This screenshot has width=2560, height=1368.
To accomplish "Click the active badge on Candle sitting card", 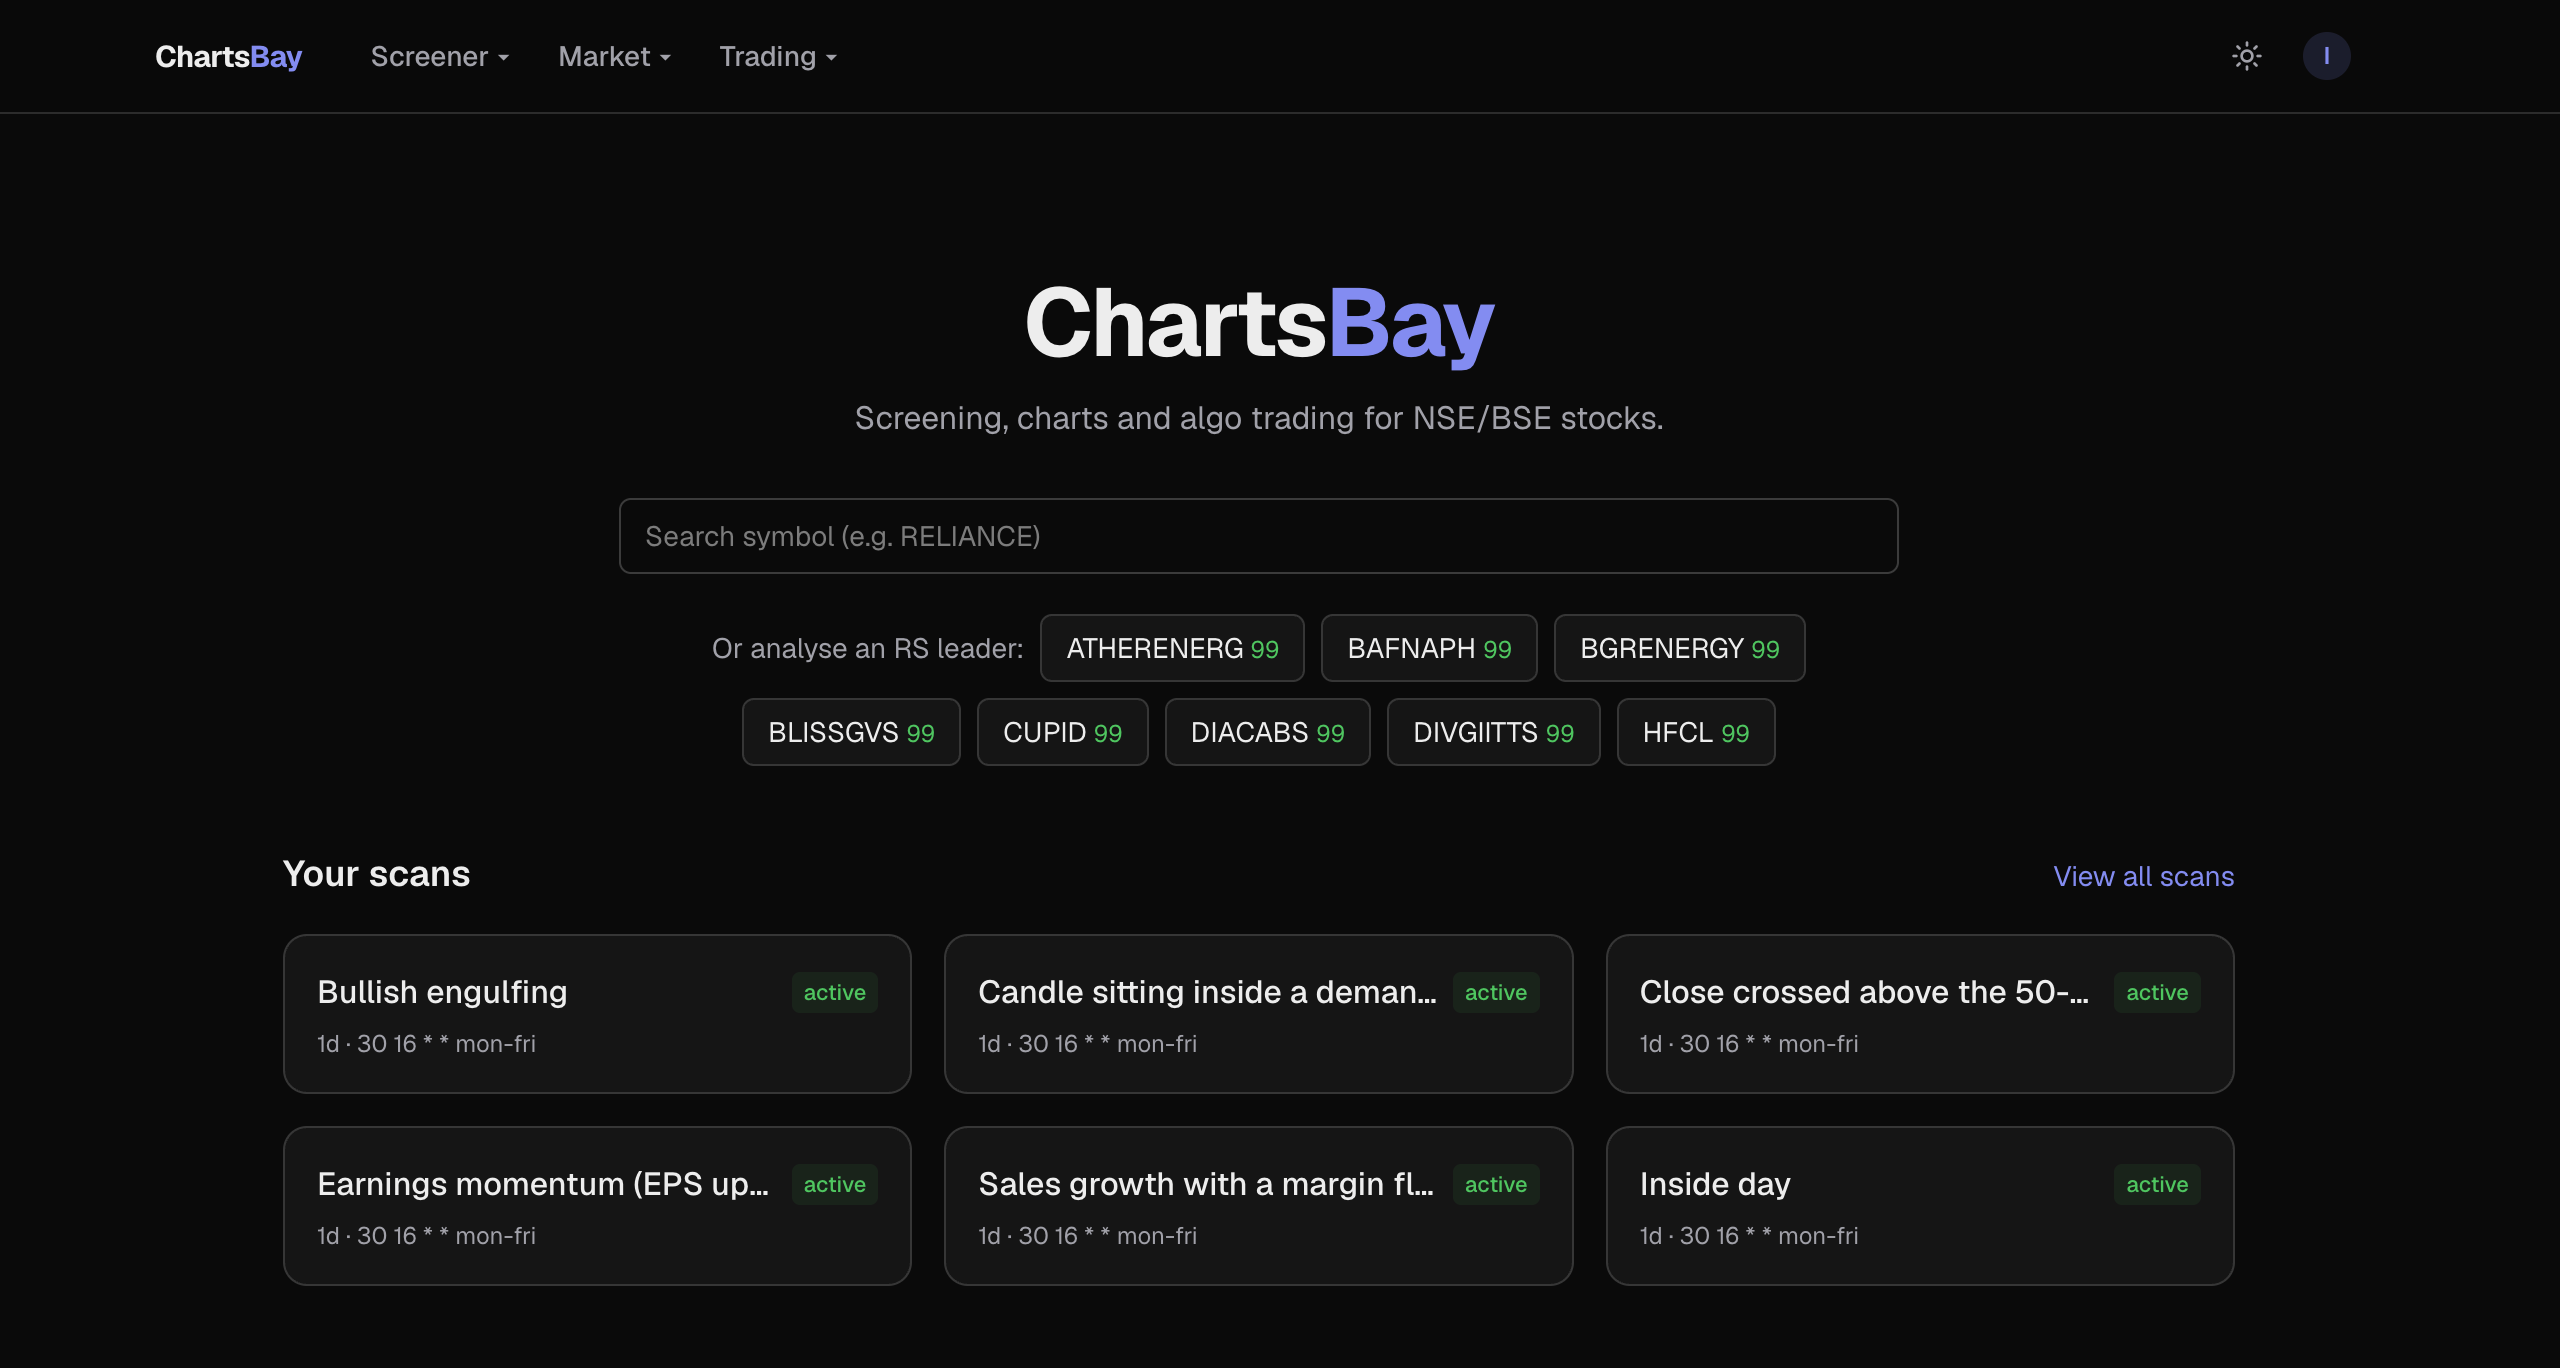I will point(1496,992).
